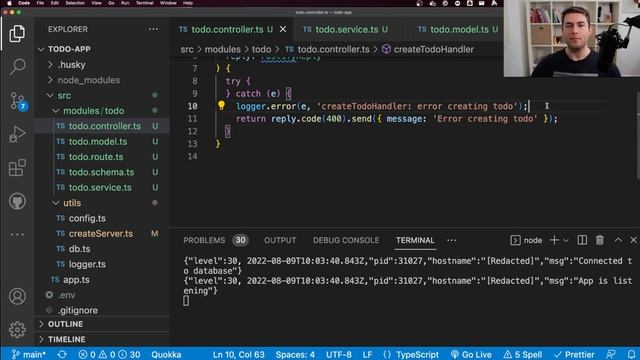Open the Explorer view in the activity bar

(x=17, y=33)
